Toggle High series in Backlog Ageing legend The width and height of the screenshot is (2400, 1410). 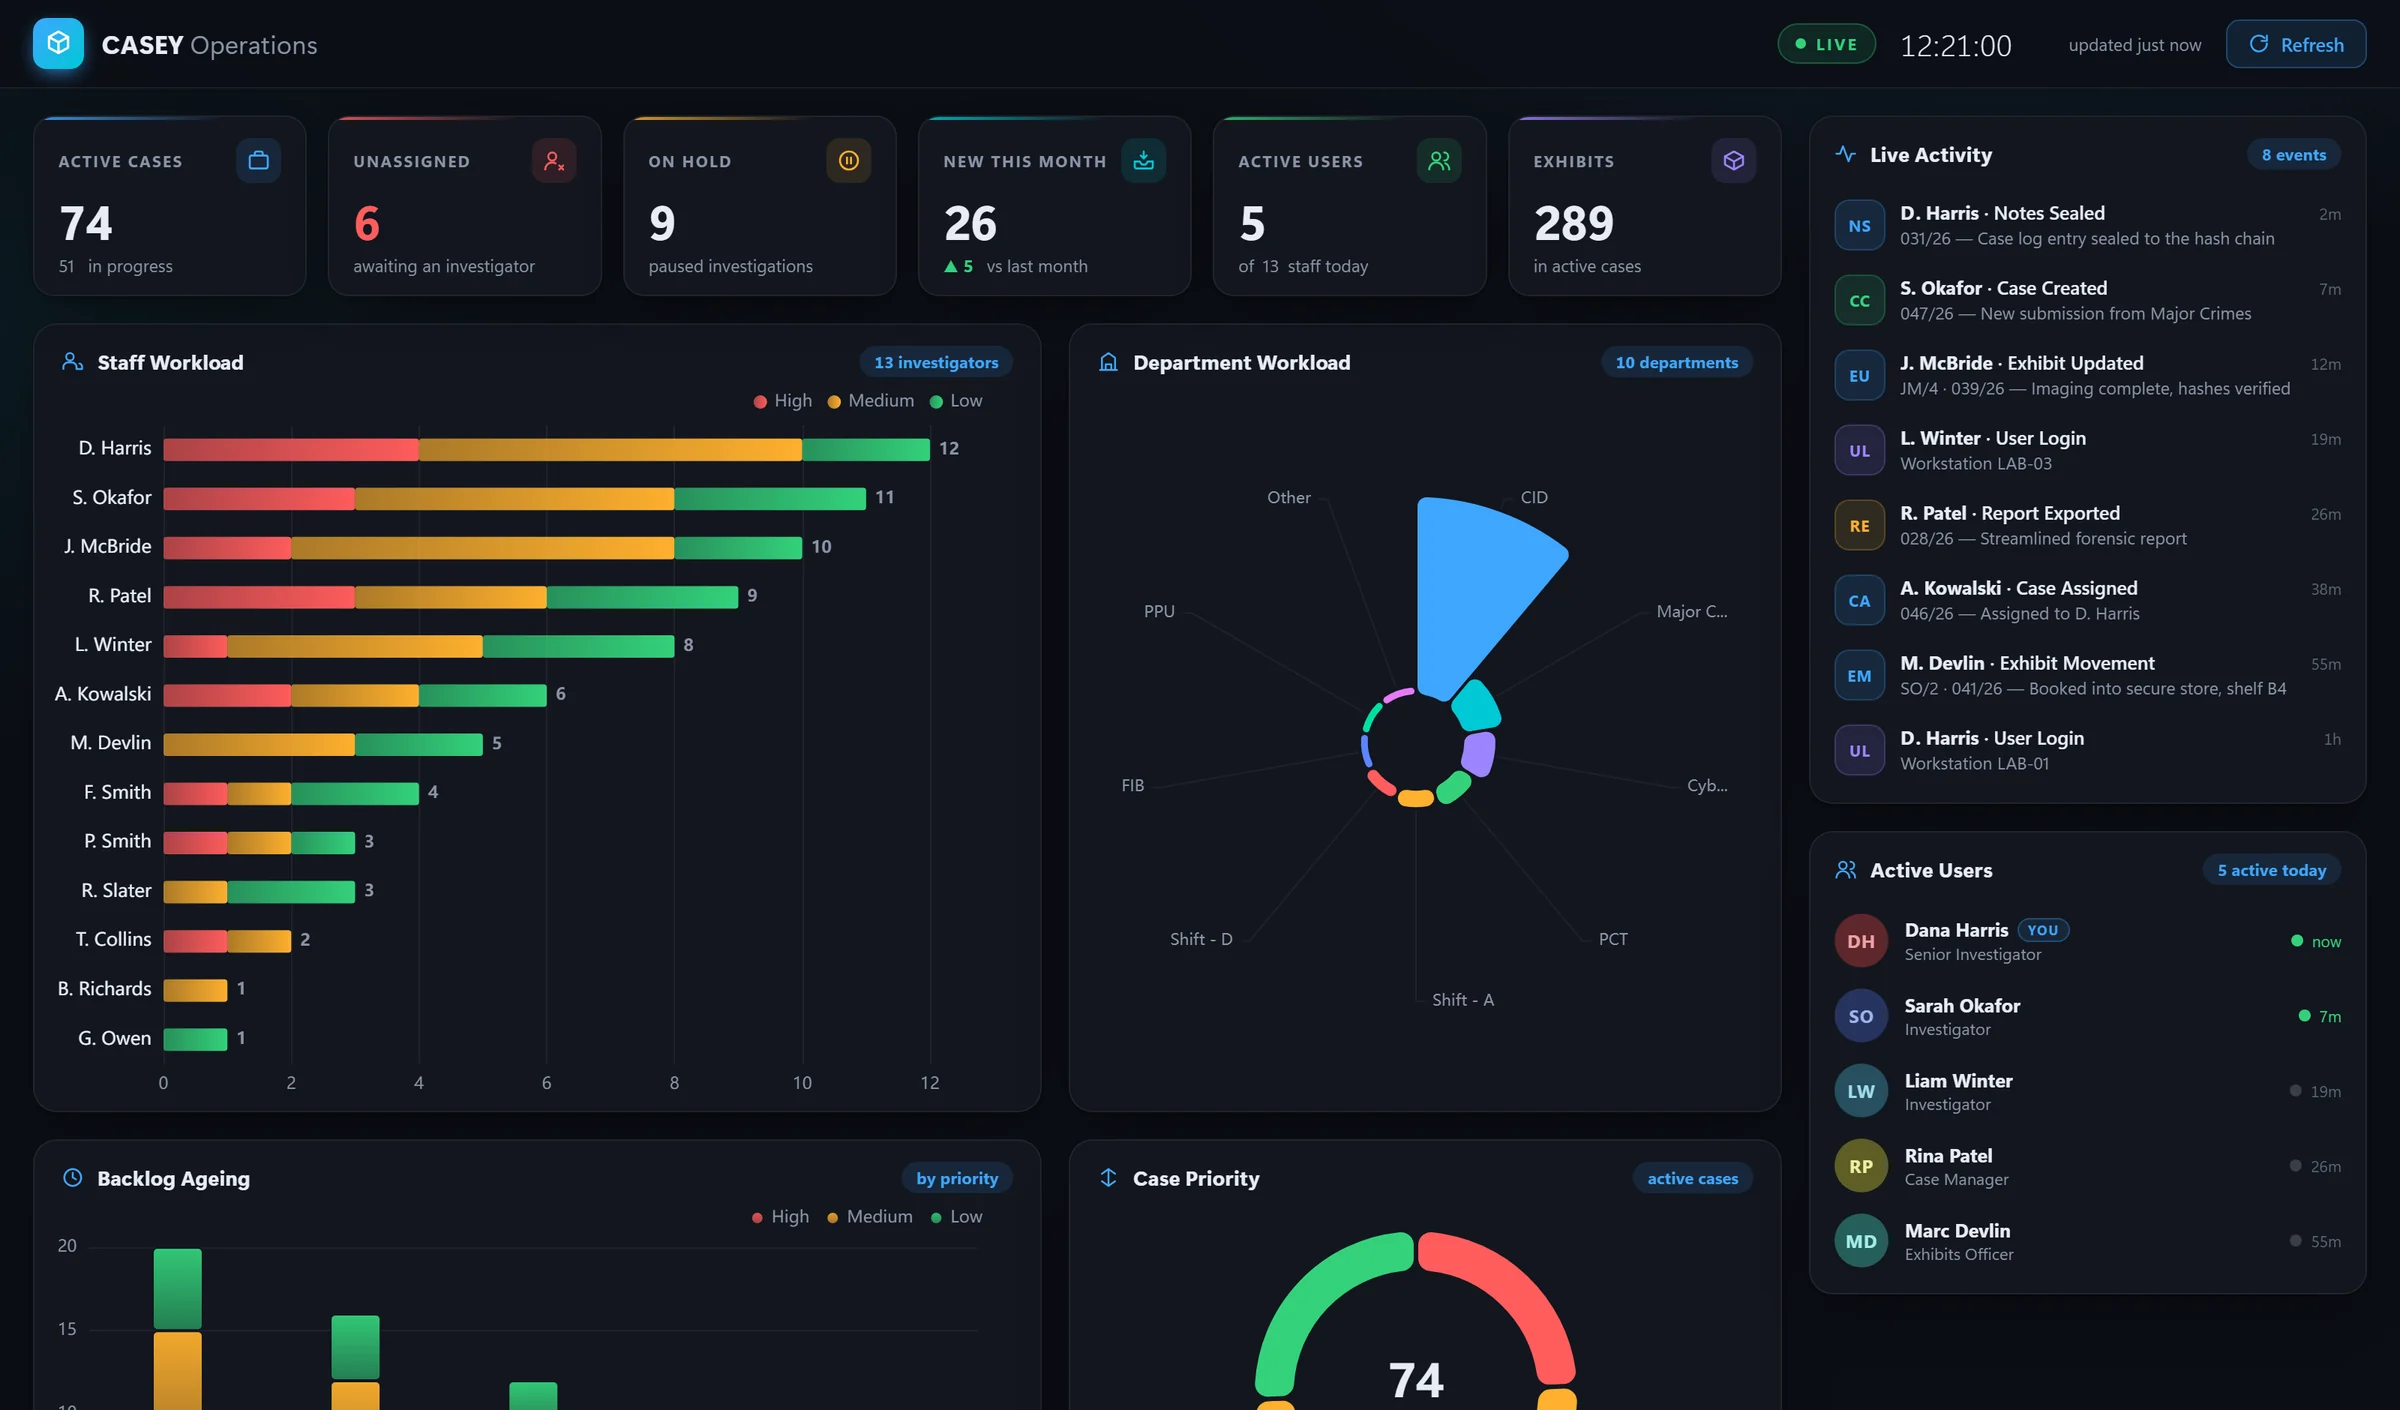(781, 1217)
